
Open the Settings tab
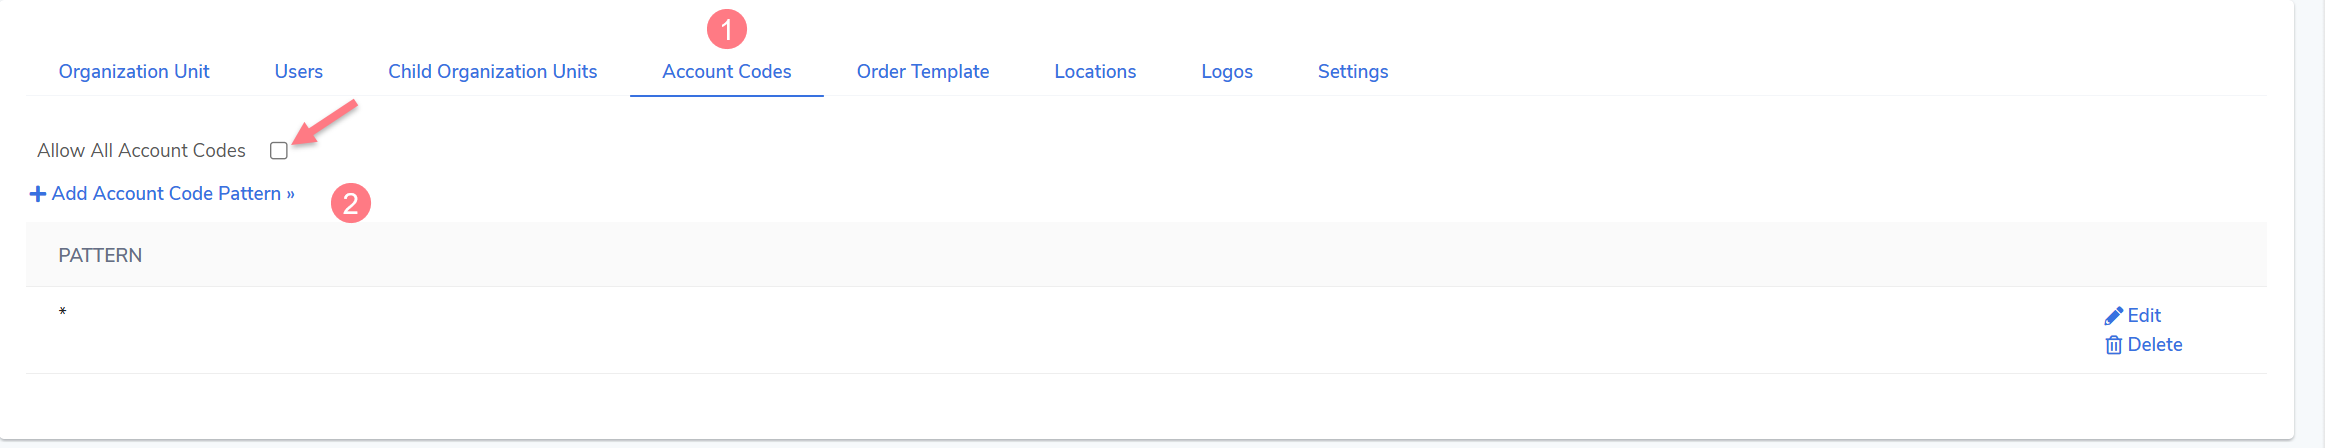tap(1352, 72)
